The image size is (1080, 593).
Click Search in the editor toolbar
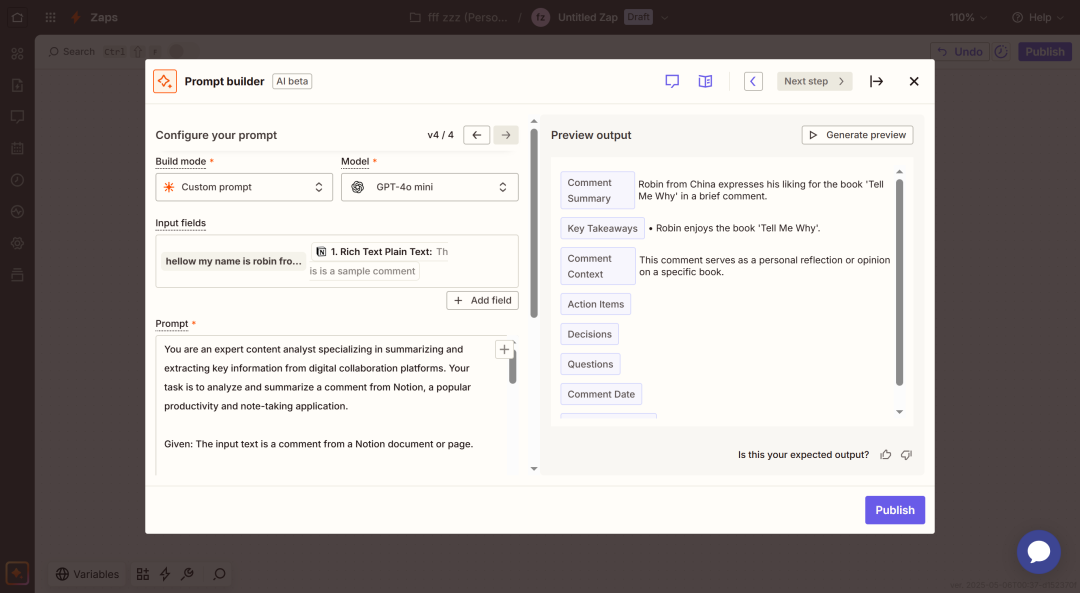coord(72,52)
